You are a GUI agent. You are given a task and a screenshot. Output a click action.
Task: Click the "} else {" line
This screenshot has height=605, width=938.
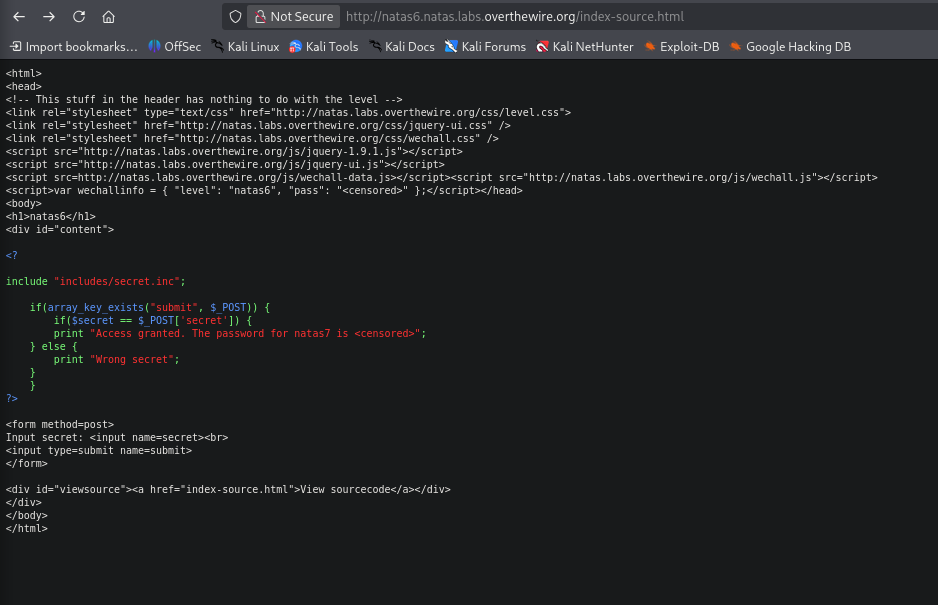click(54, 346)
